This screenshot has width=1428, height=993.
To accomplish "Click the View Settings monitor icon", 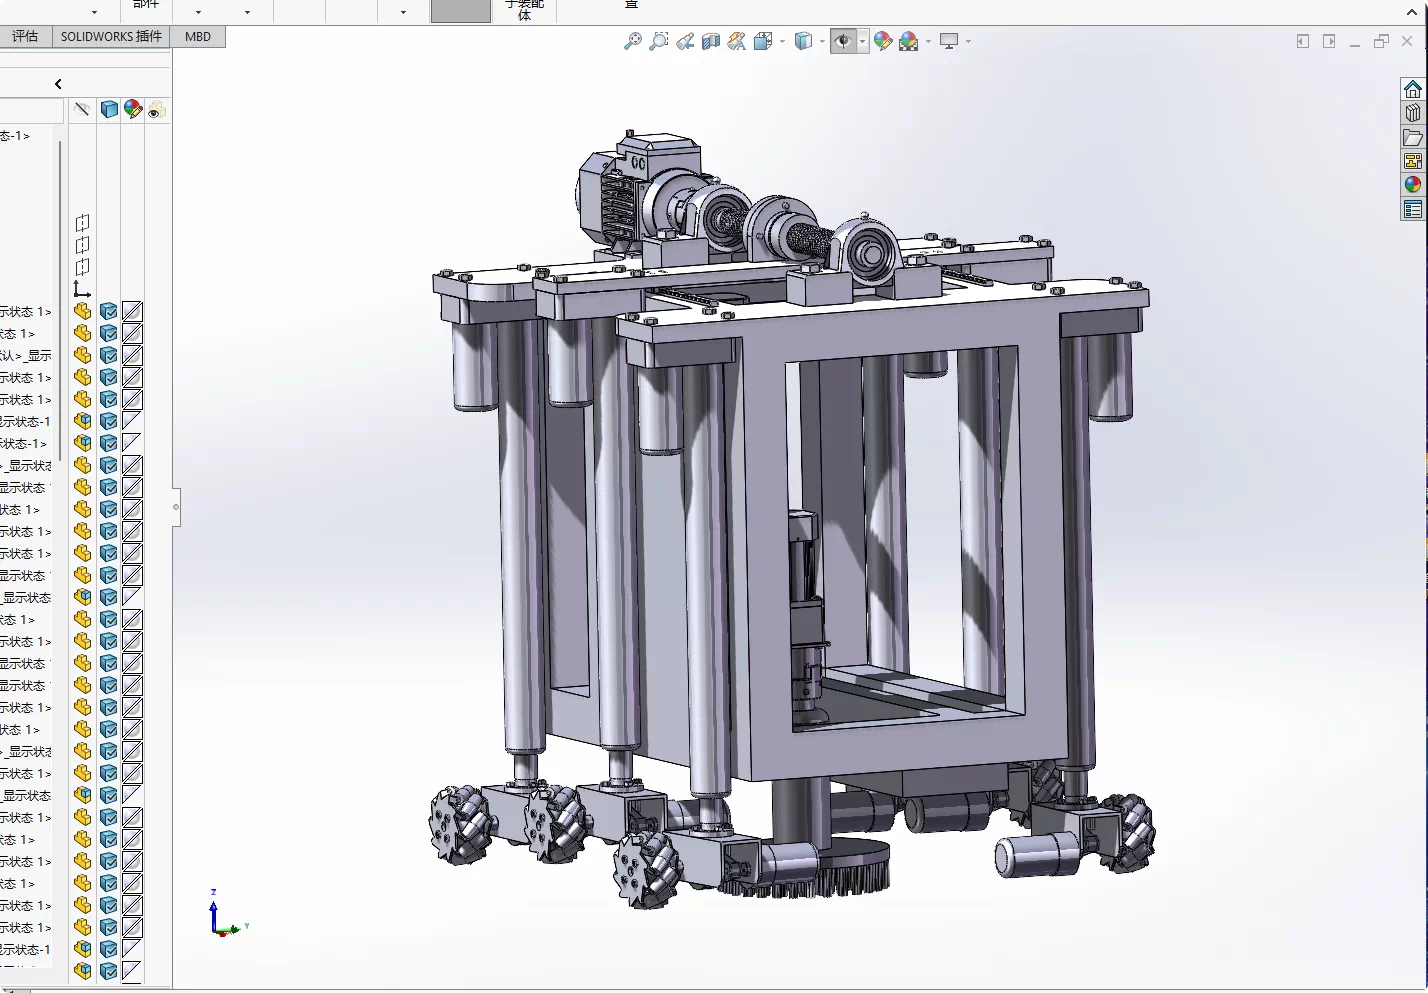I will (949, 41).
